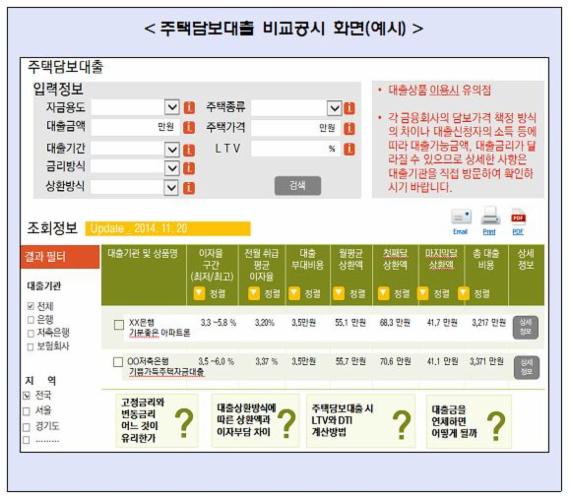The height and width of the screenshot is (498, 570).
Task: Sort by 마지막달 상환액 arrow
Action: point(423,293)
